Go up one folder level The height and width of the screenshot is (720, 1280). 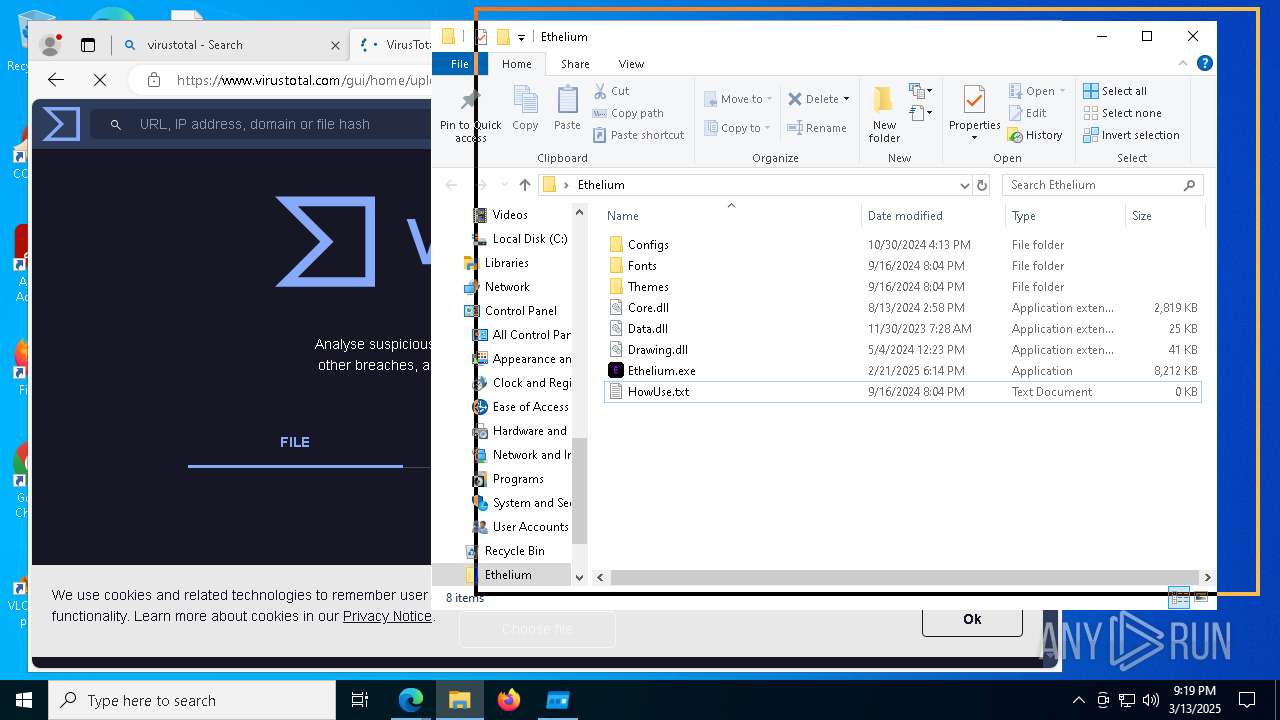click(x=525, y=185)
